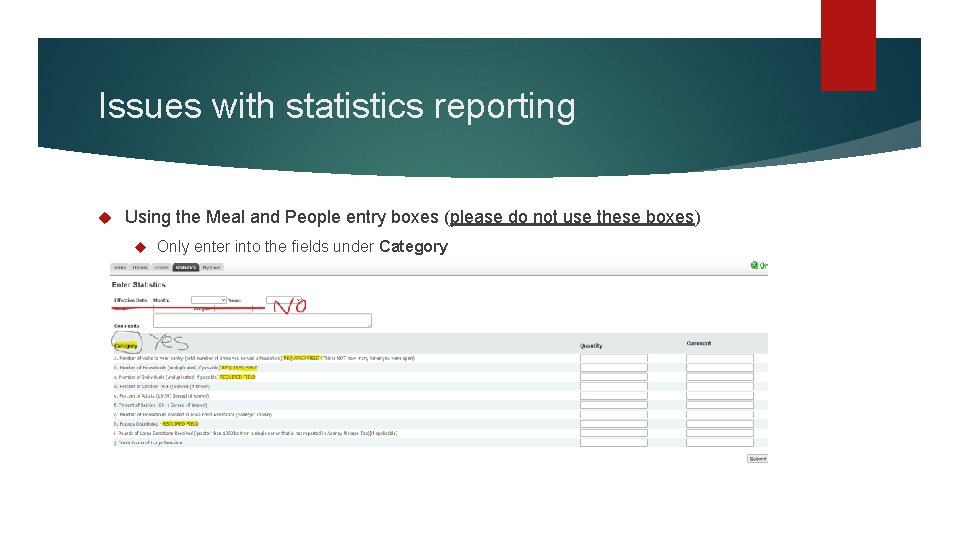Click Quantity field for Number of Individuals
The height and width of the screenshot is (540, 960).
click(613, 377)
